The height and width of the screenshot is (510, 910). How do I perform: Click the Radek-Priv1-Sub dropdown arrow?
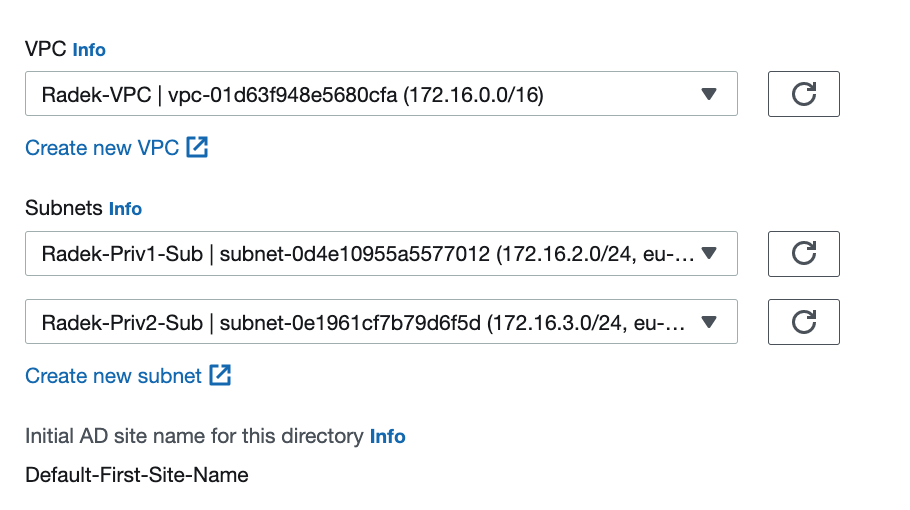pyautogui.click(x=709, y=253)
